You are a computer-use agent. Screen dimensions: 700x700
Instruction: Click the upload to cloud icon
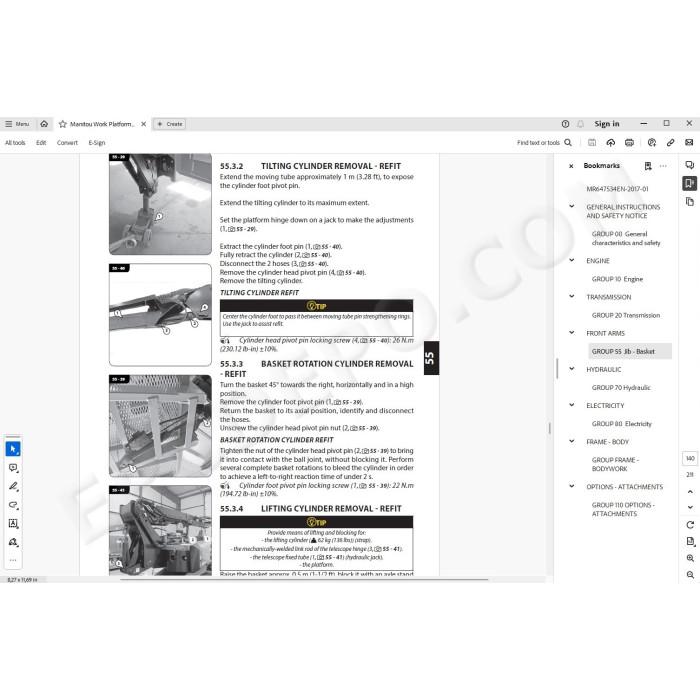pos(610,142)
